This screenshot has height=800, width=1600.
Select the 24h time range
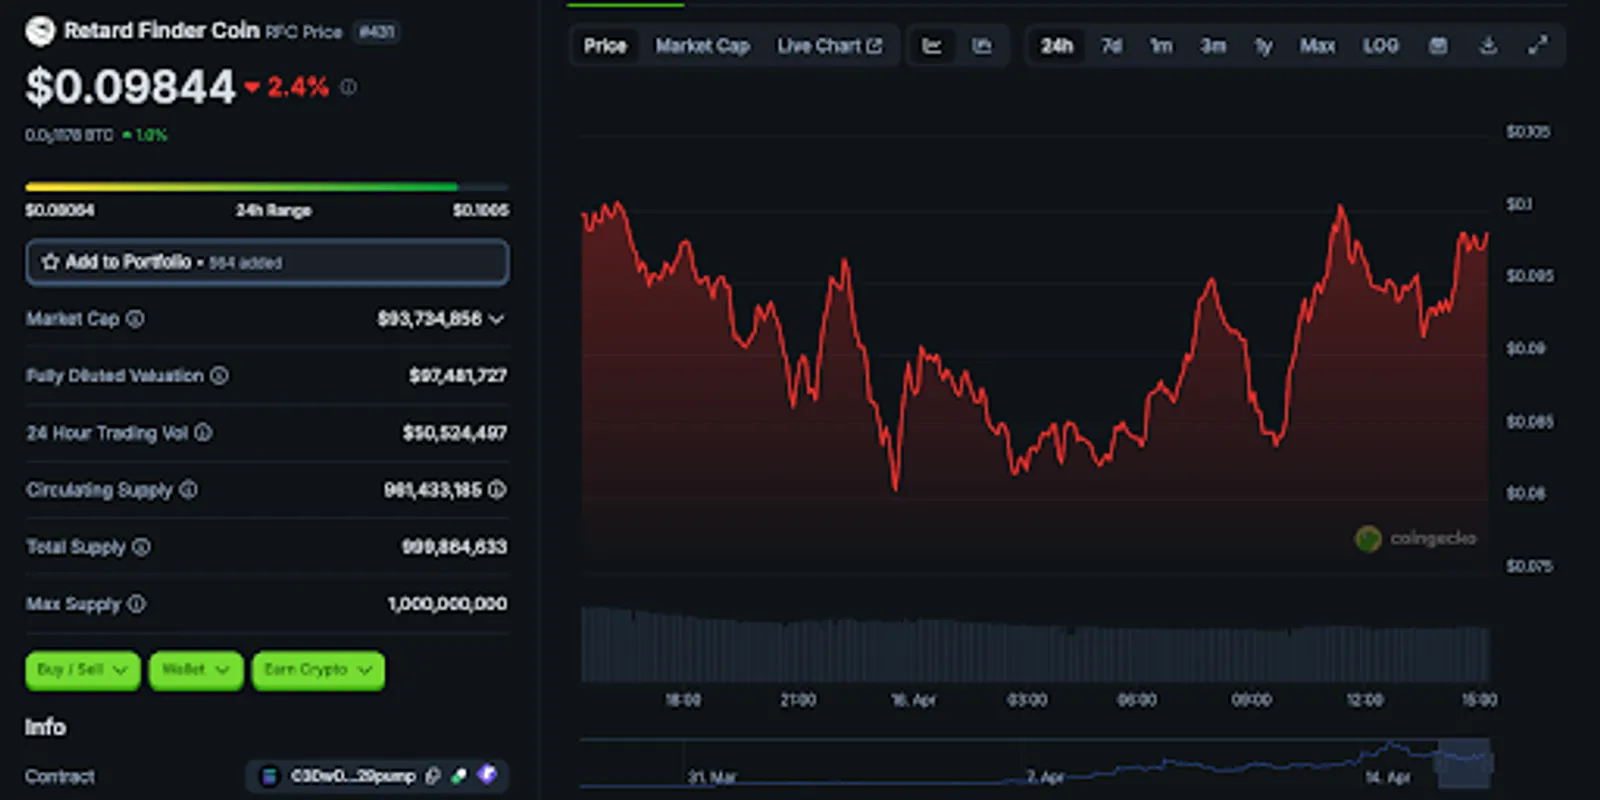[x=1057, y=46]
